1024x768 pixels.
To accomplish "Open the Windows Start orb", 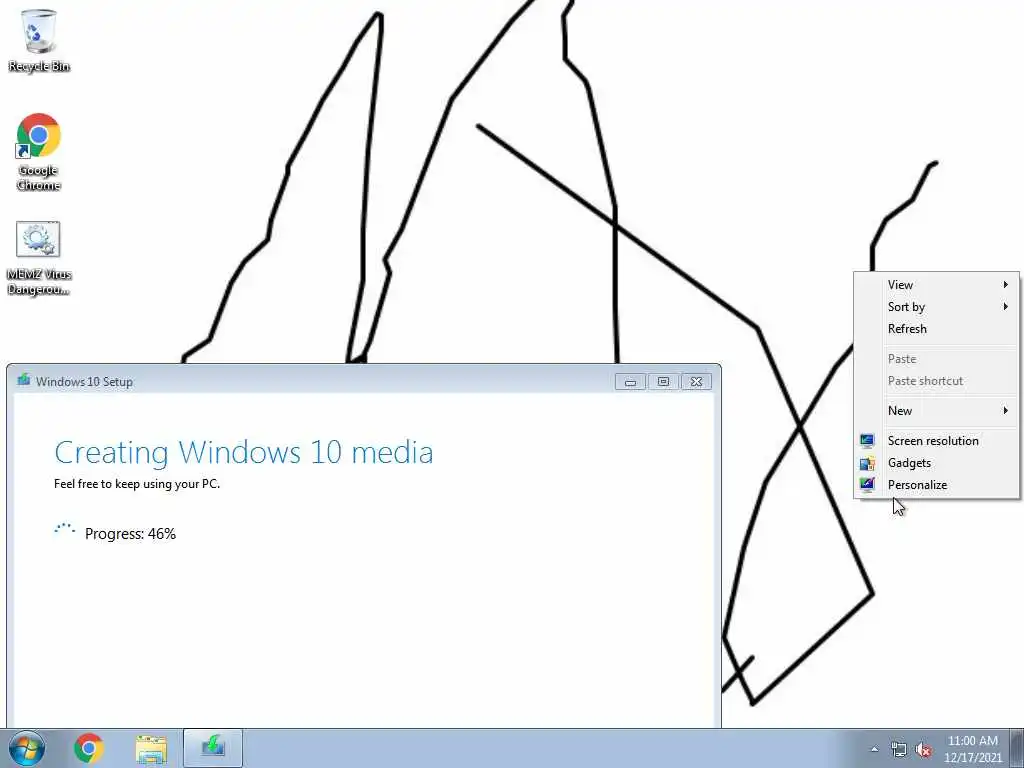I will point(26,748).
